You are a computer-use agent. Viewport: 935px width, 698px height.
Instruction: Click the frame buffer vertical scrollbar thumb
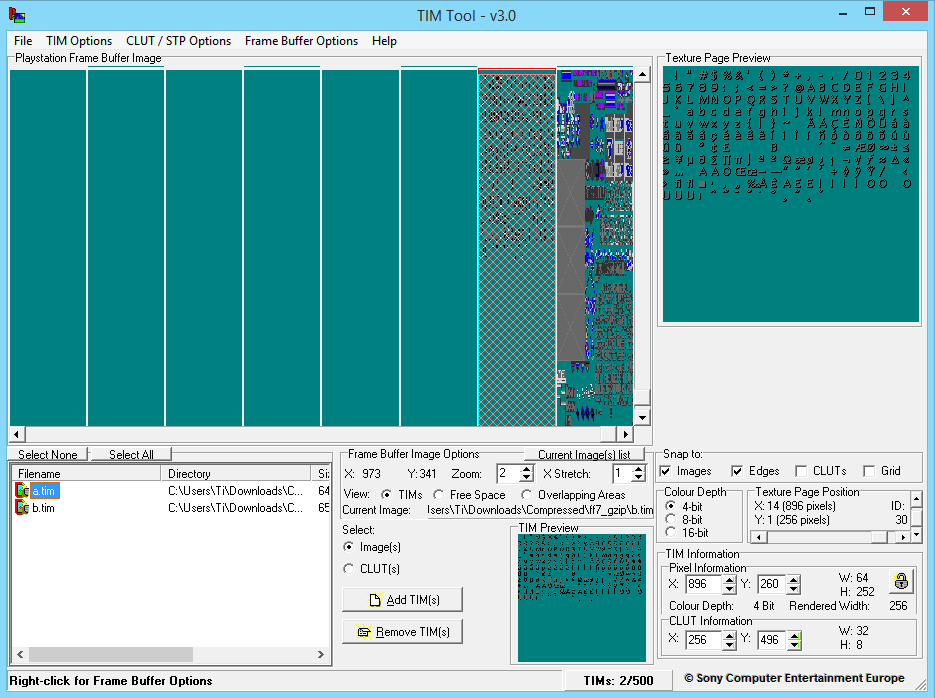pos(642,397)
